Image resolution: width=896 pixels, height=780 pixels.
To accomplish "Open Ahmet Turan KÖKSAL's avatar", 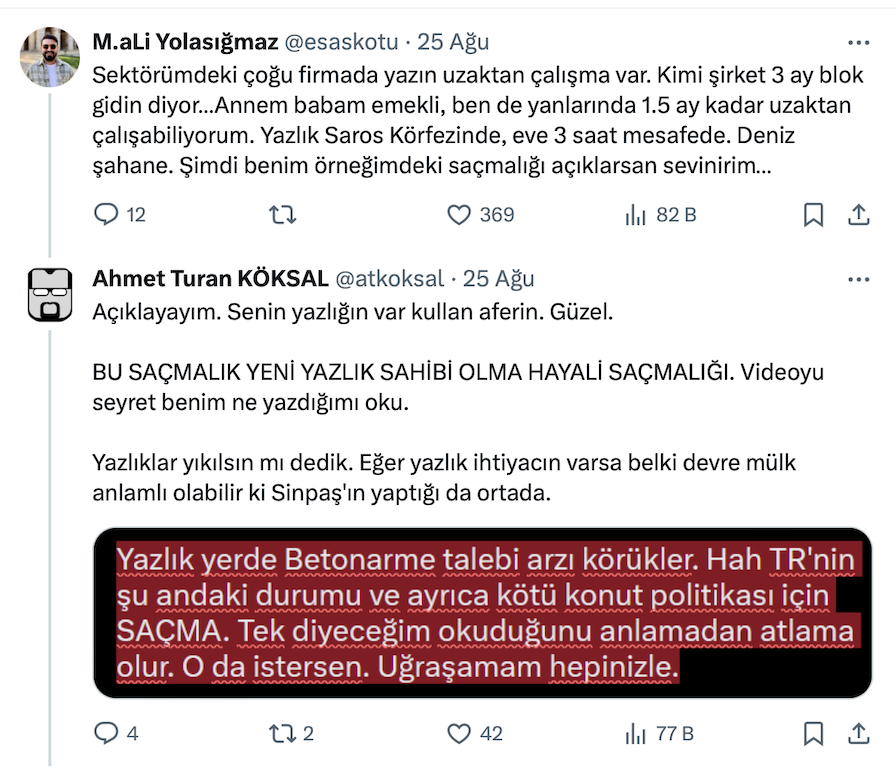I will (x=49, y=293).
